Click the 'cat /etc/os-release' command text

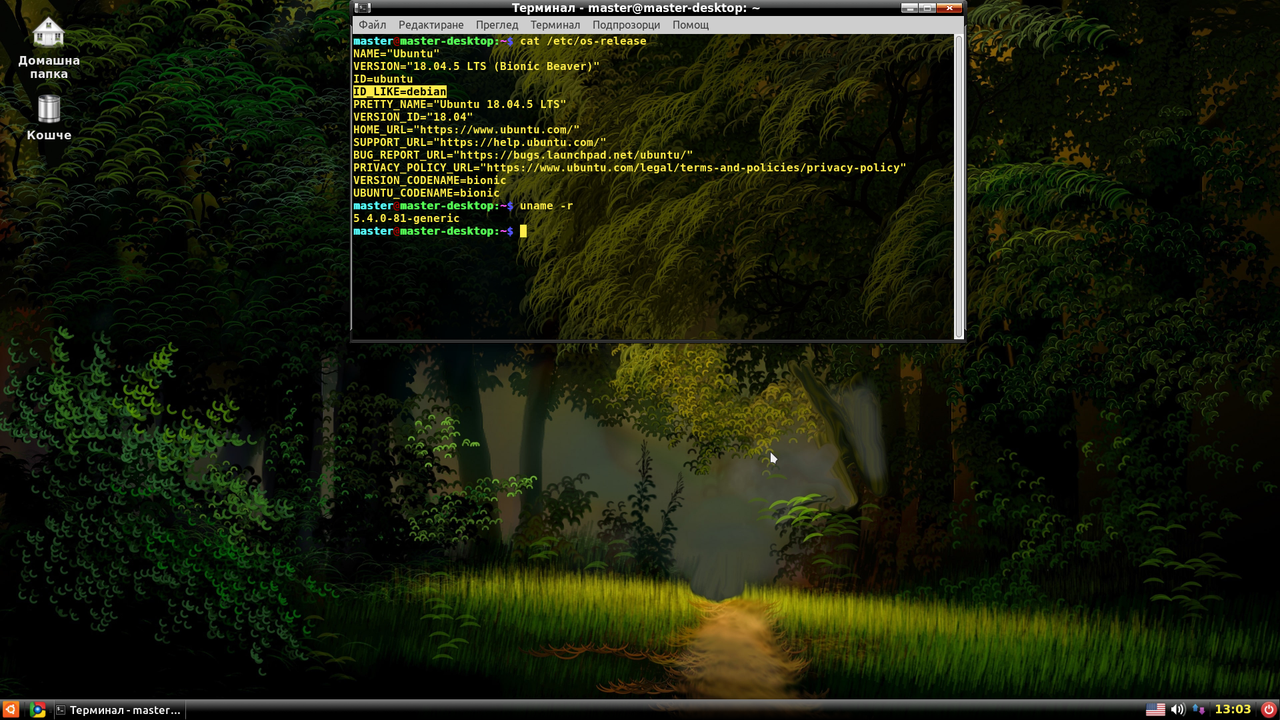pos(583,41)
